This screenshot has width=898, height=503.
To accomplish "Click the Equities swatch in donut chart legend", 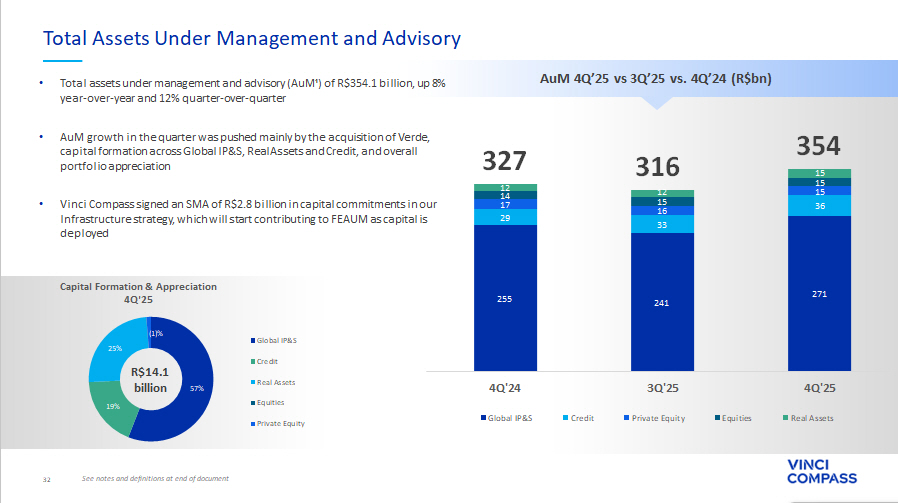I will (250, 403).
